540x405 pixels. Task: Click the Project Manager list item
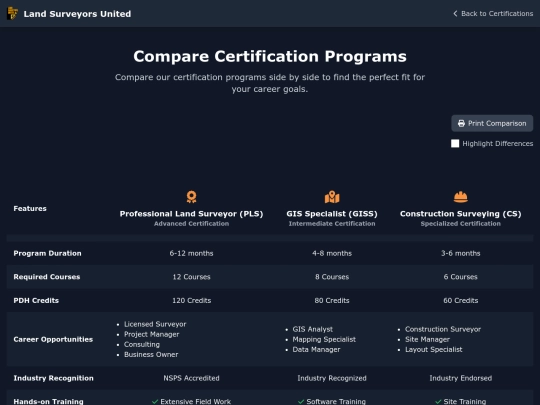(152, 334)
